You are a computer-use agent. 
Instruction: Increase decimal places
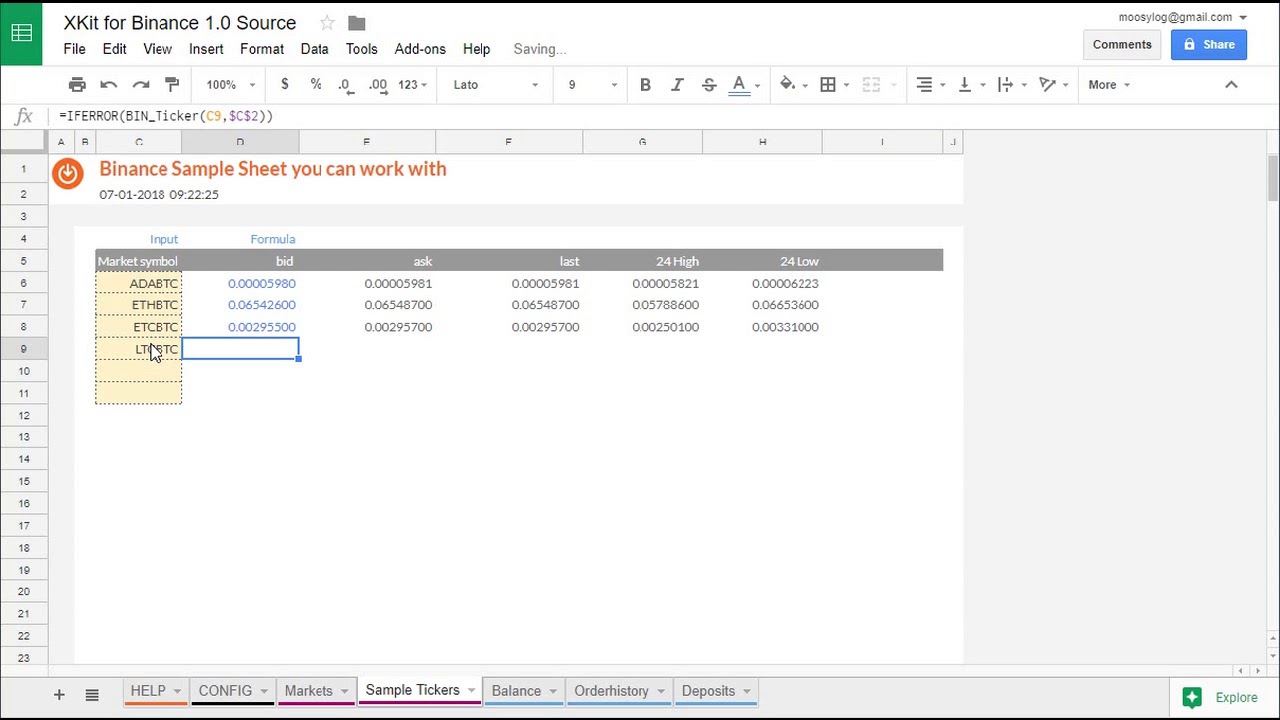pos(378,85)
